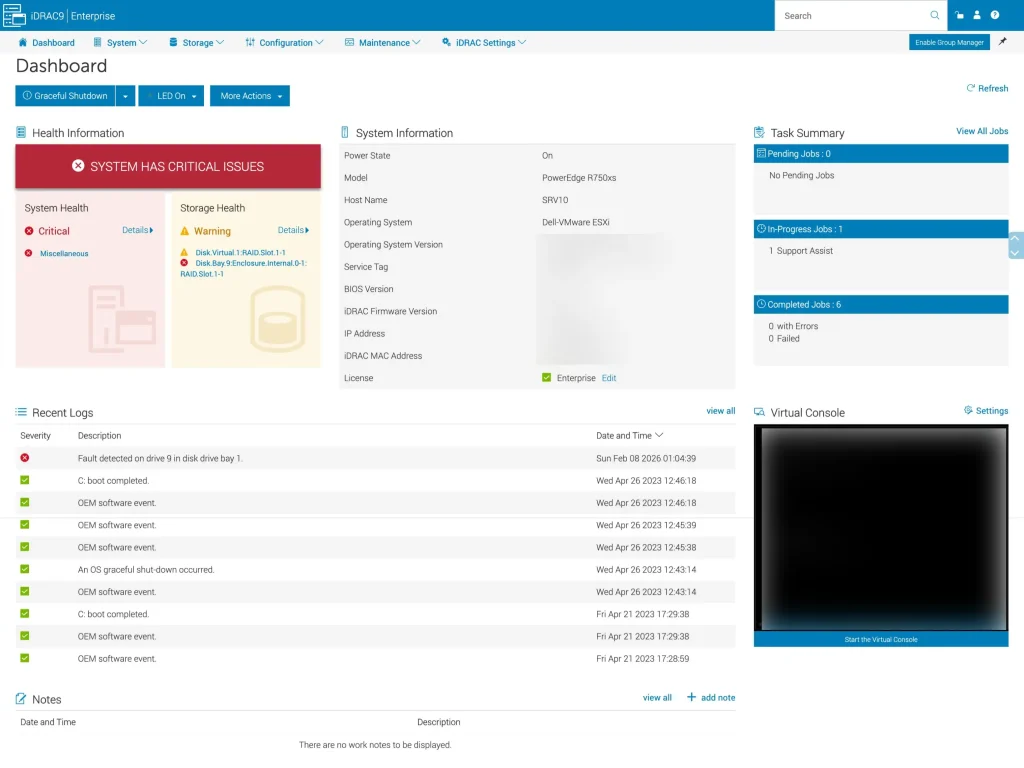Click the search magnifier icon

point(934,15)
